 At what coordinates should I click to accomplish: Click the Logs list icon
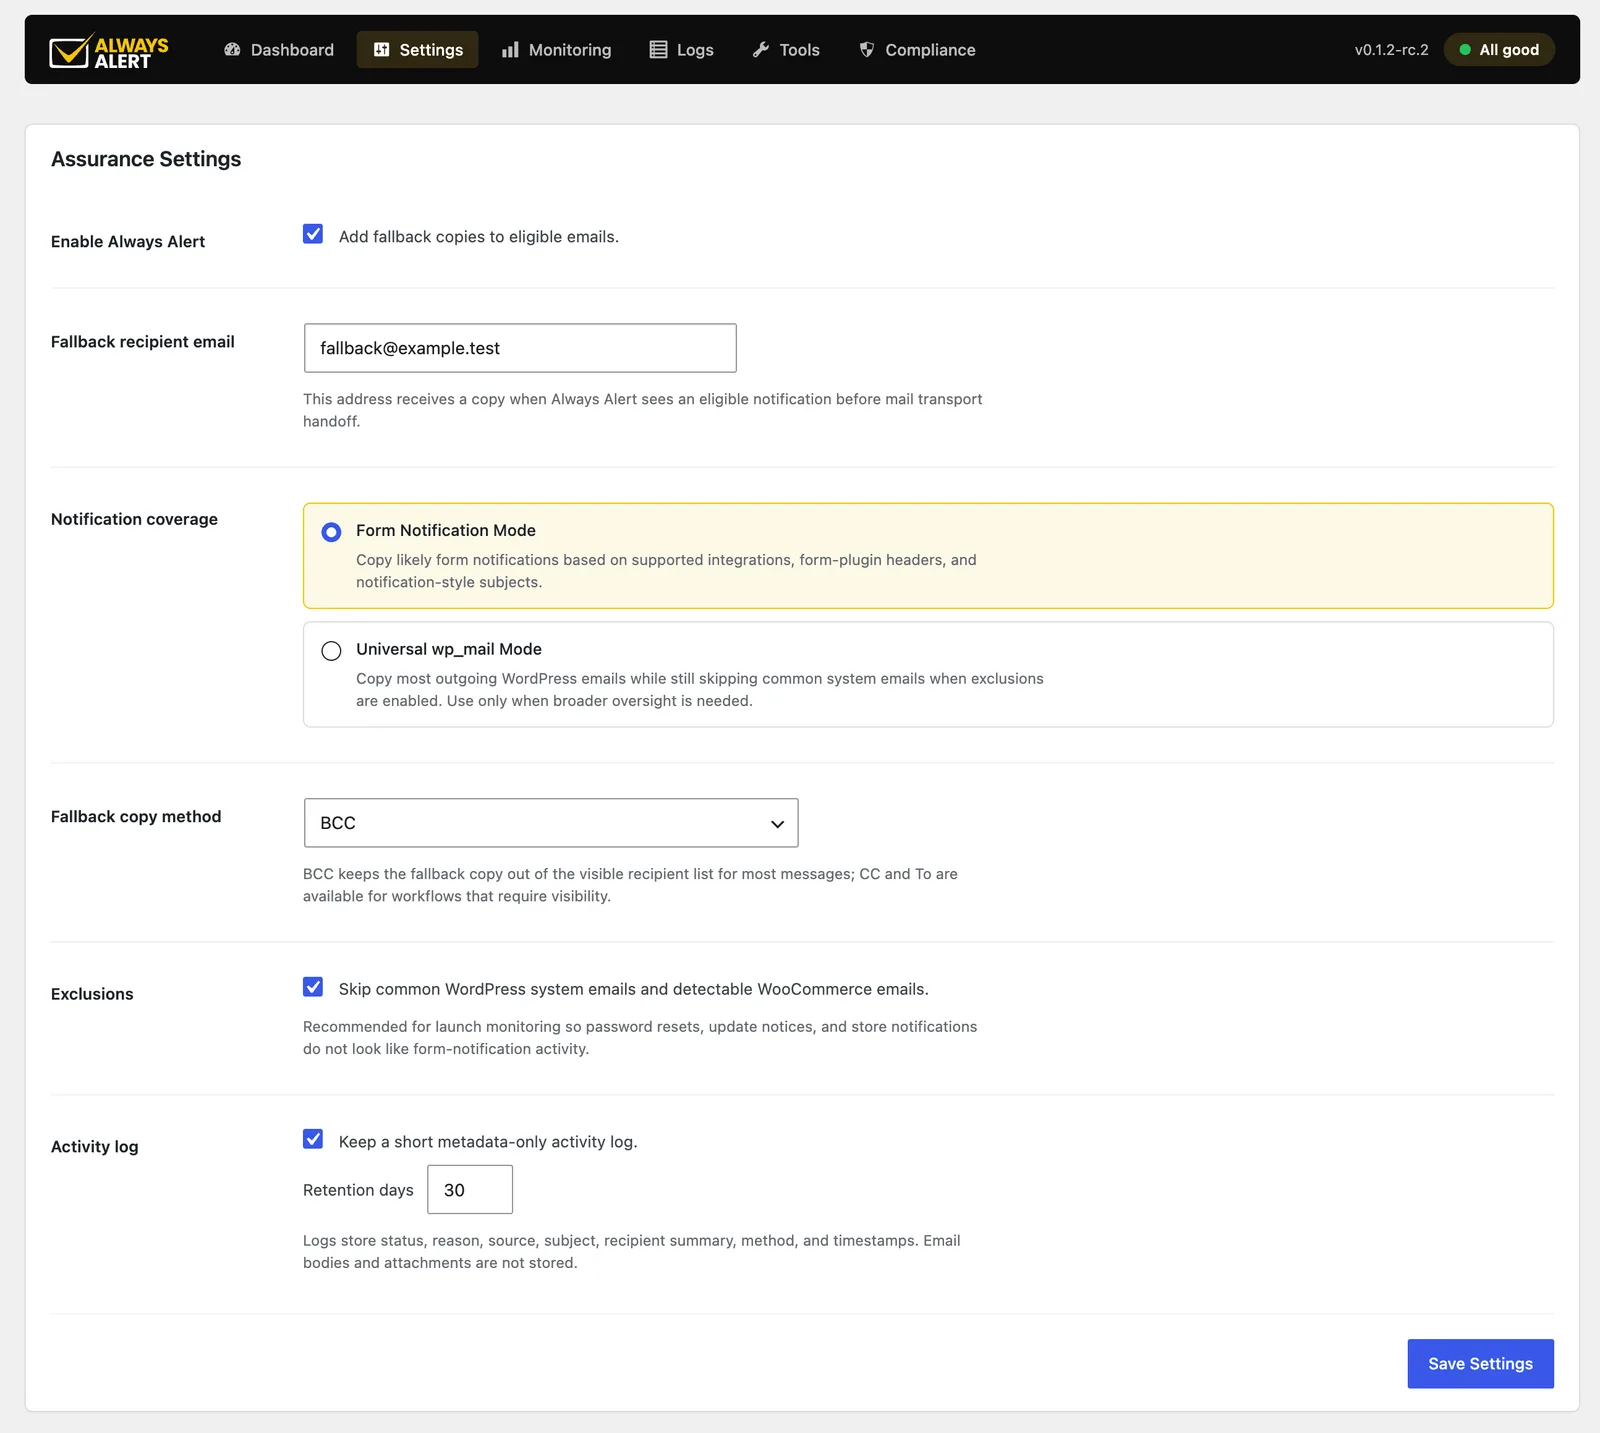point(658,49)
